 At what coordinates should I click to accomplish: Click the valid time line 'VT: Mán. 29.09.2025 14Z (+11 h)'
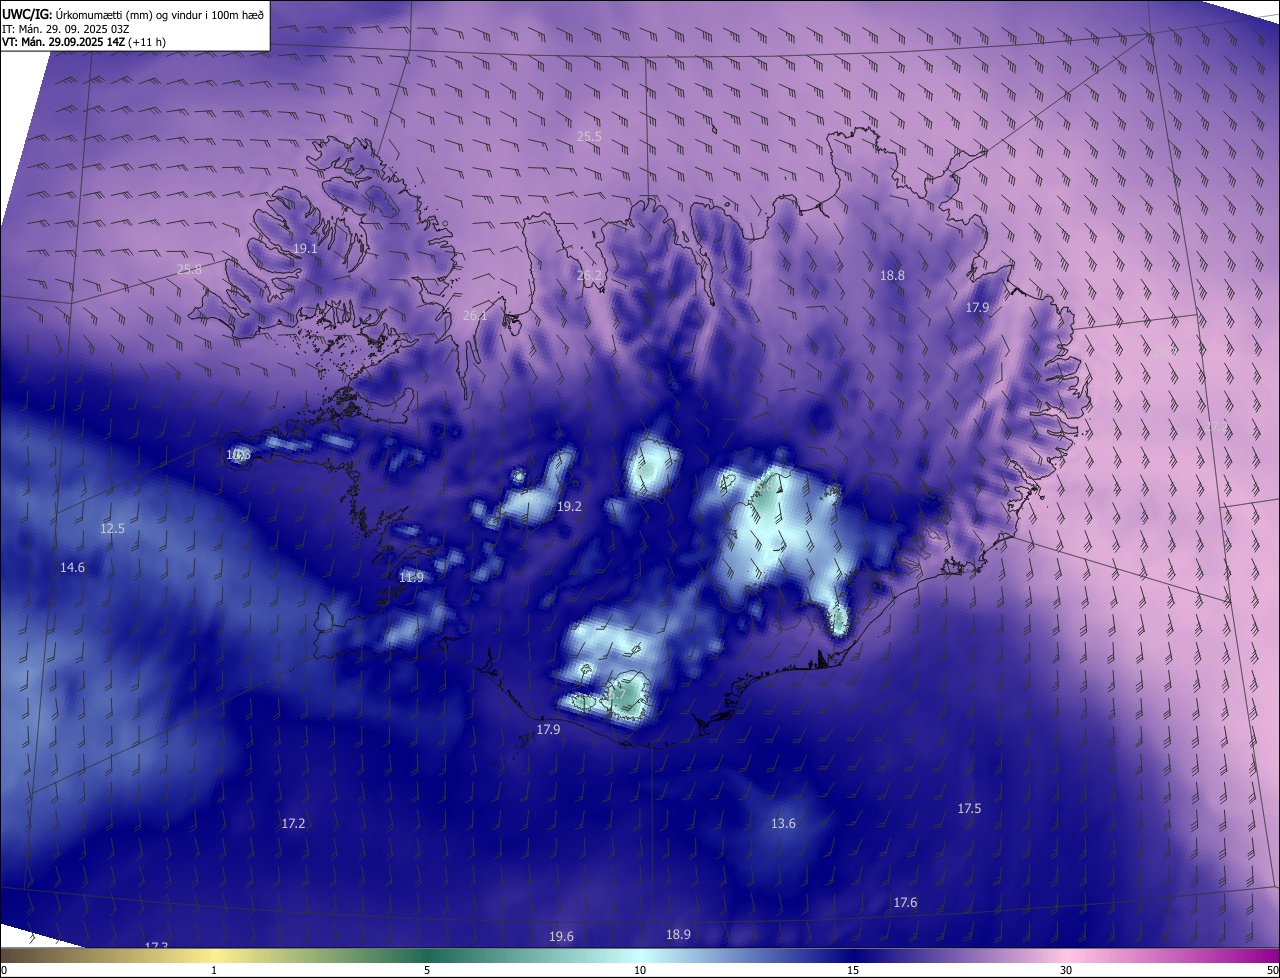point(84,42)
